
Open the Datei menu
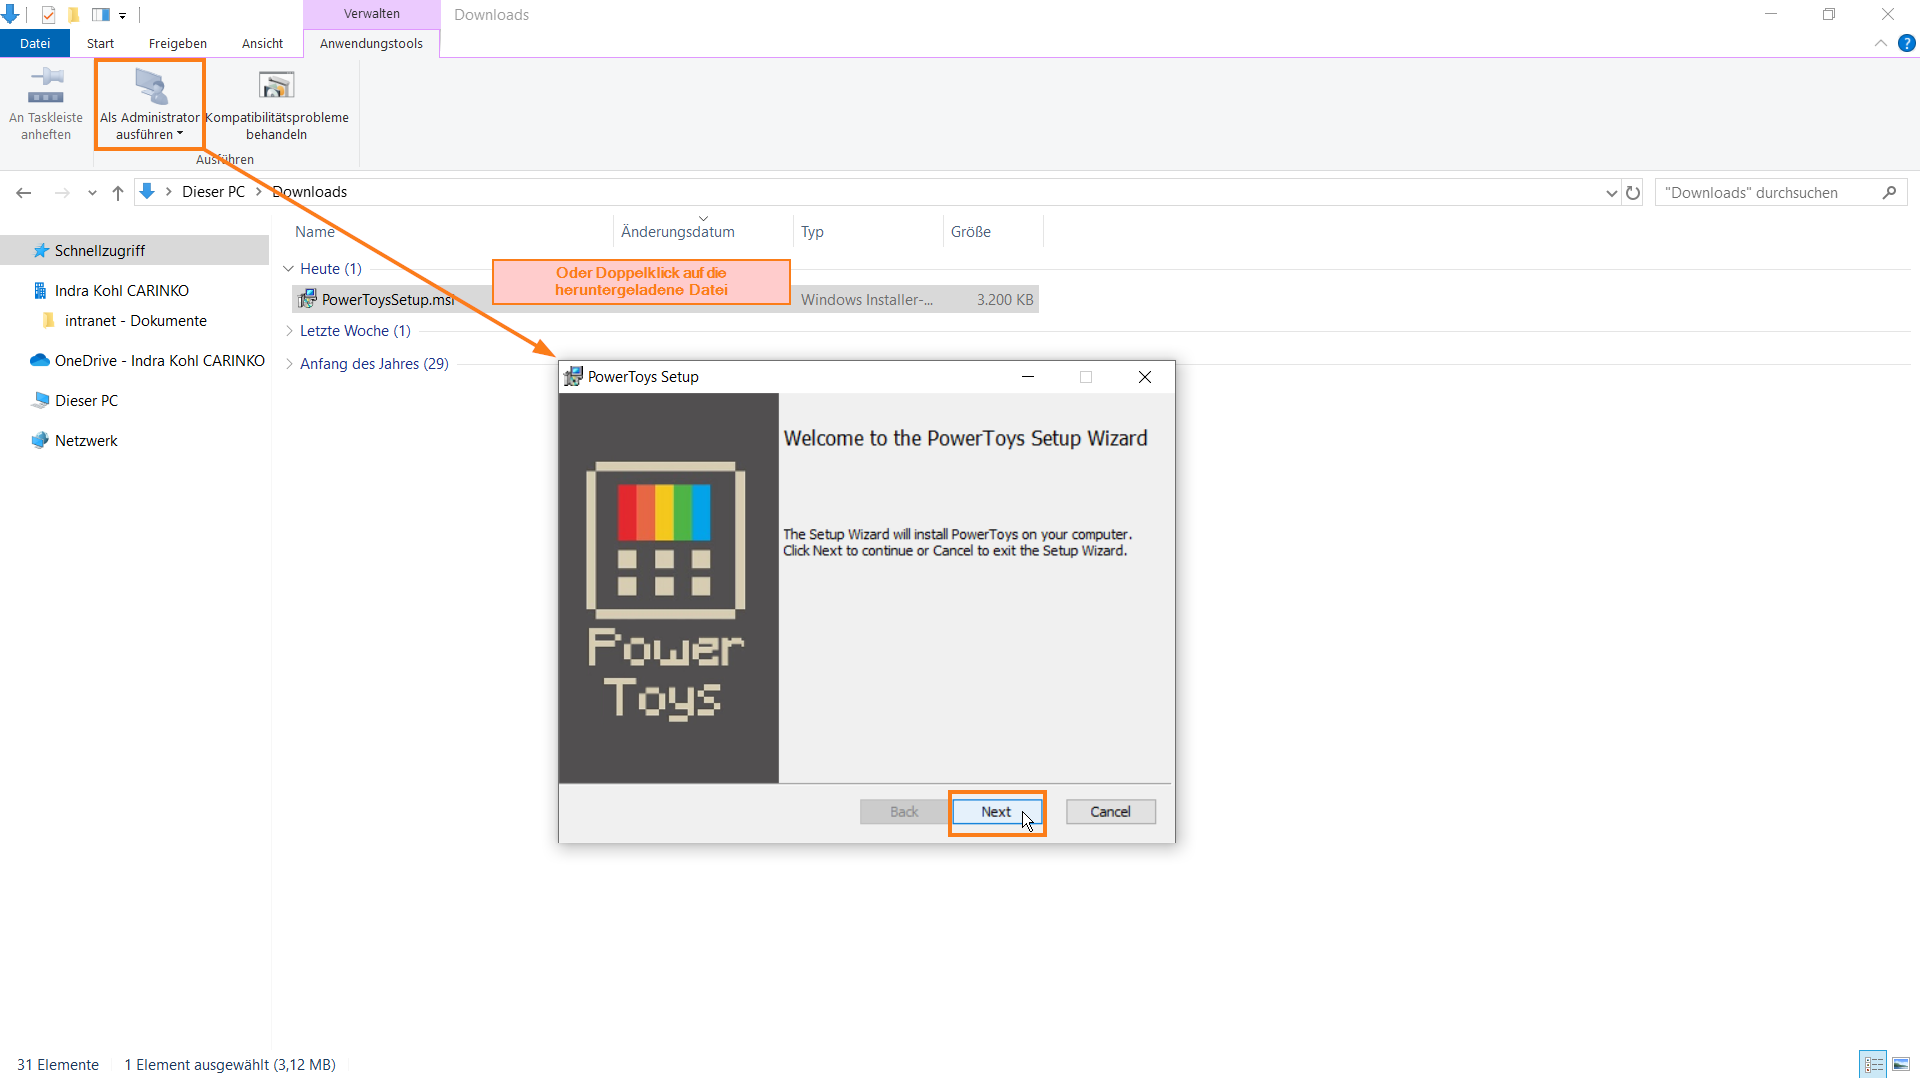tap(35, 43)
